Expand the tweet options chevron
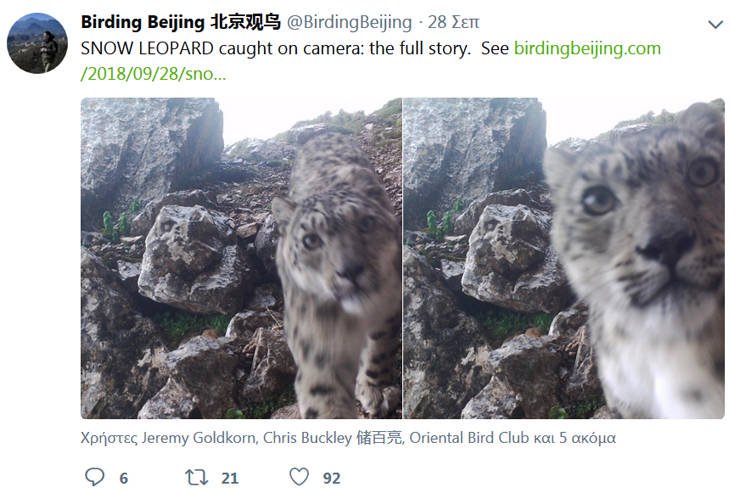This screenshot has height=493, width=735. click(x=715, y=24)
